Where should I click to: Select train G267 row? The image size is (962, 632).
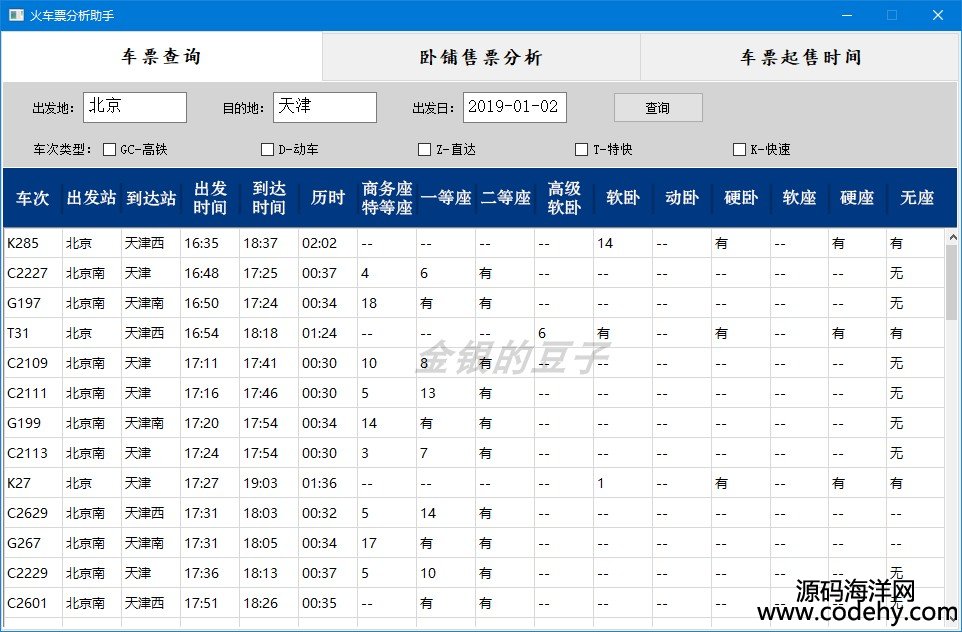click(x=474, y=544)
